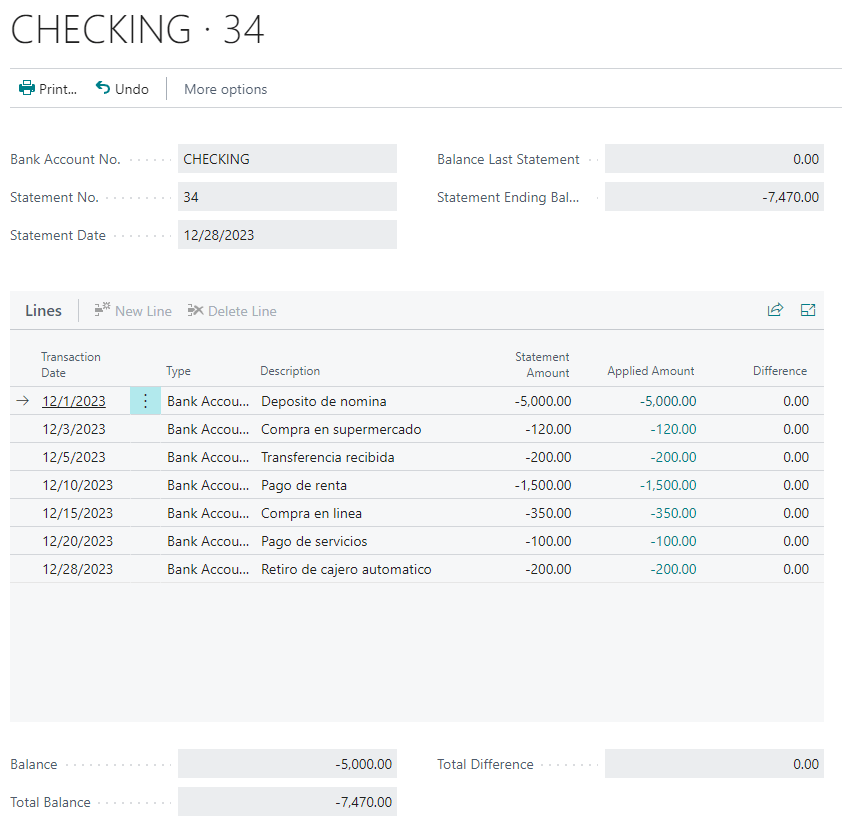
Task: Click the row selector arrow on first line
Action: click(x=23, y=401)
